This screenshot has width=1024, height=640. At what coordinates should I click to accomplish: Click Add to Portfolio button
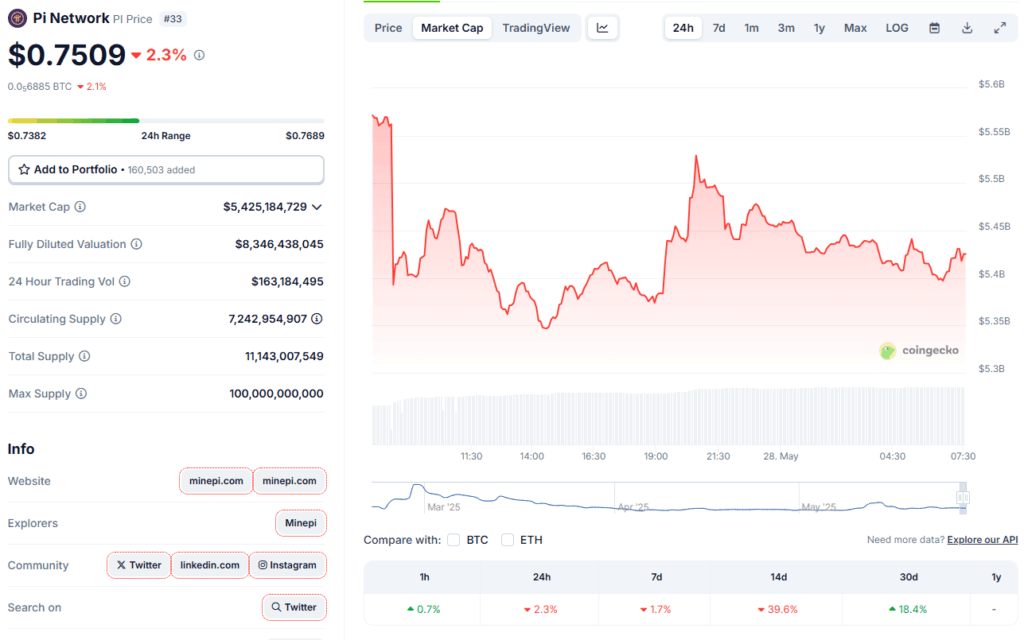coord(166,170)
